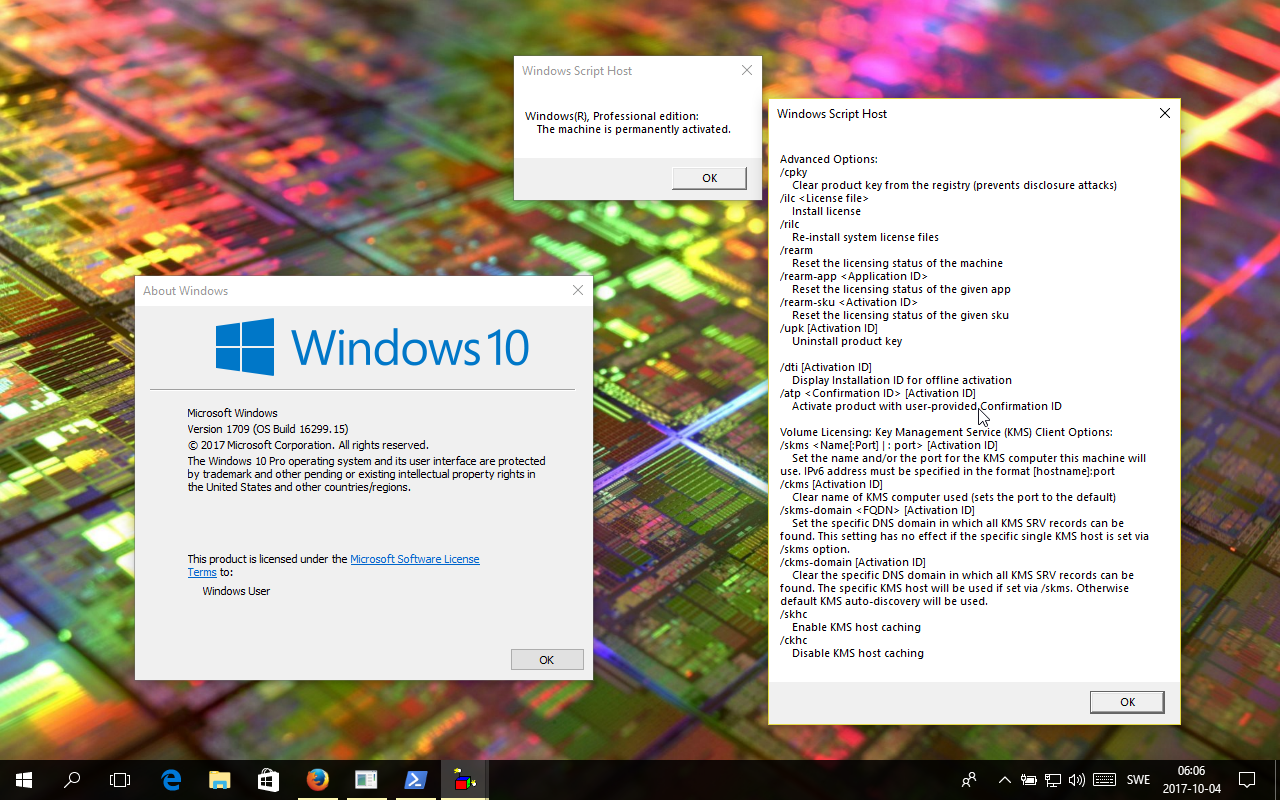
Task: Click the 'Windows User' licensee text
Action: [236, 591]
